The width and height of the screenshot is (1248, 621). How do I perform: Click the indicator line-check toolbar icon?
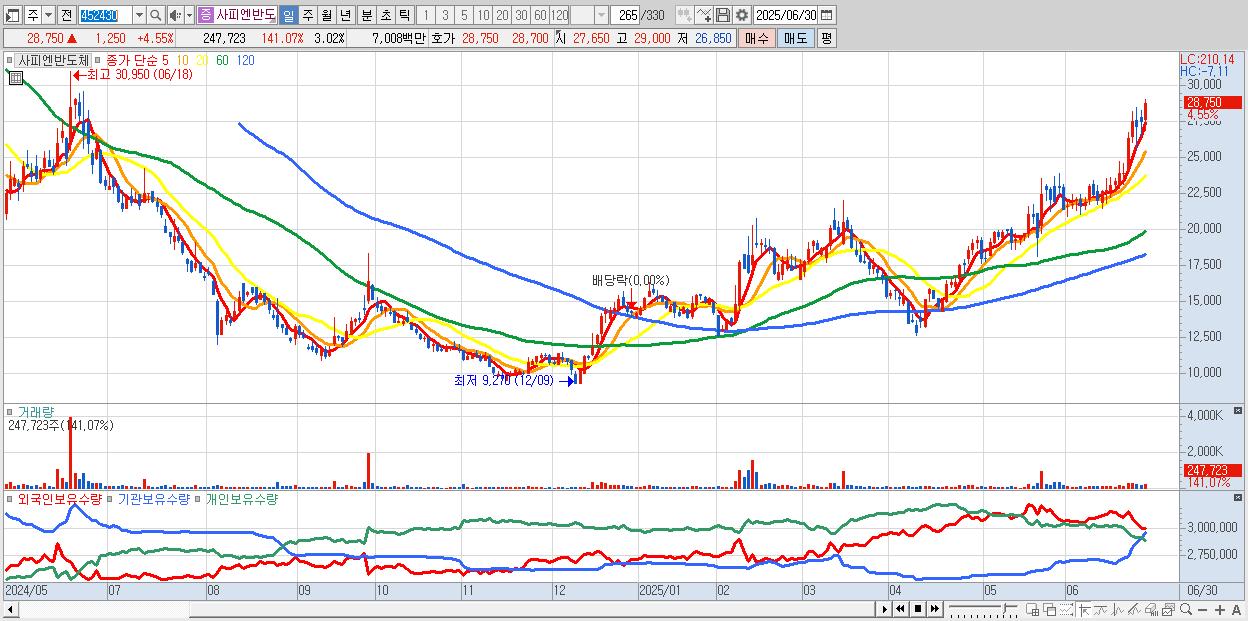tap(704, 15)
